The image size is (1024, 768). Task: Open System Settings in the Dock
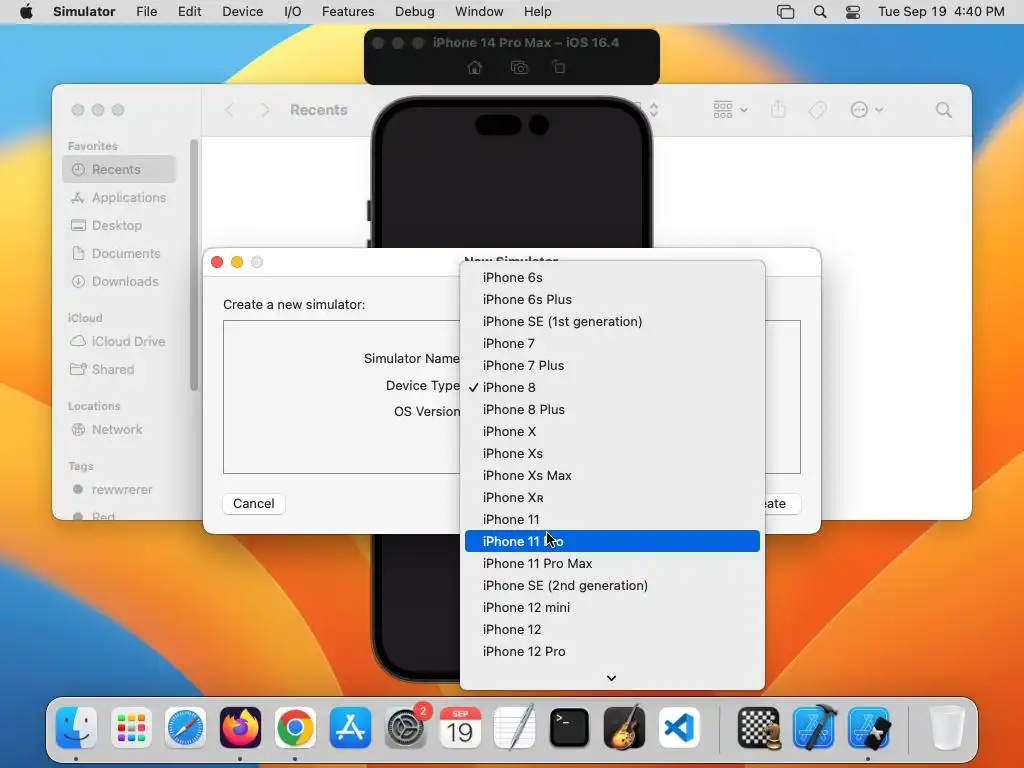coord(405,727)
